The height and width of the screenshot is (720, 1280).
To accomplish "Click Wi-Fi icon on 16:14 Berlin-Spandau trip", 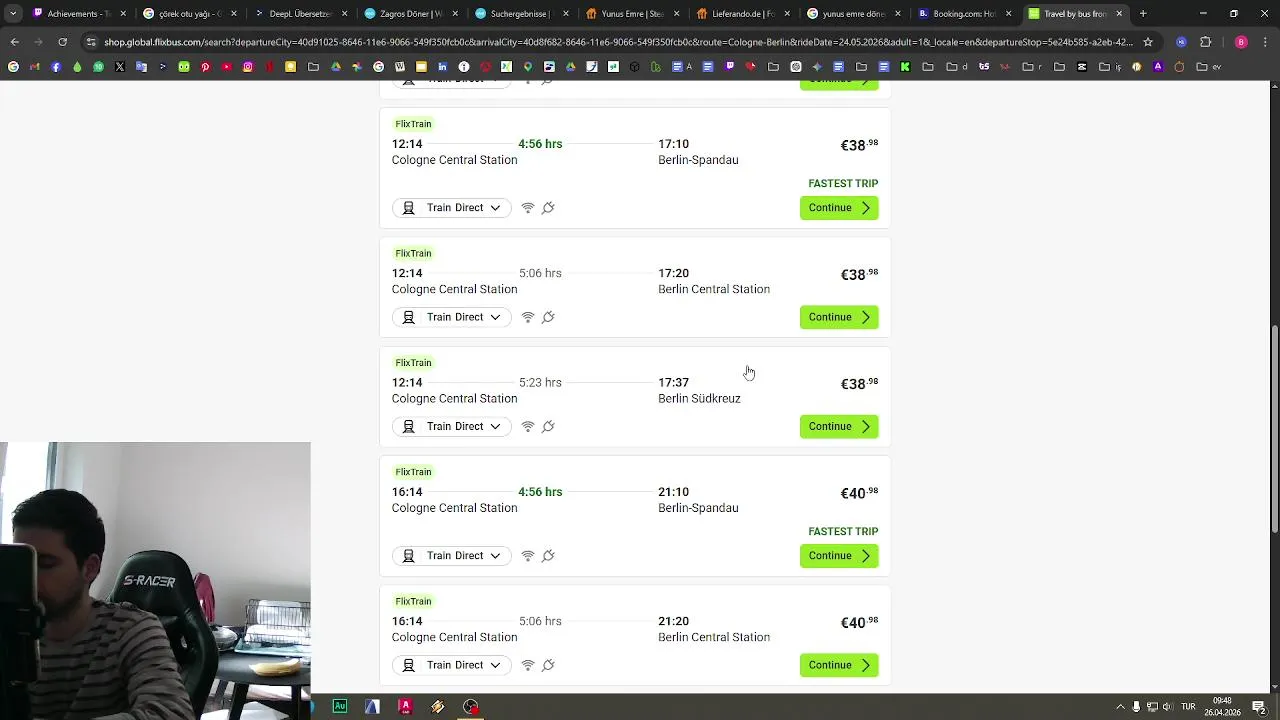I will point(528,556).
